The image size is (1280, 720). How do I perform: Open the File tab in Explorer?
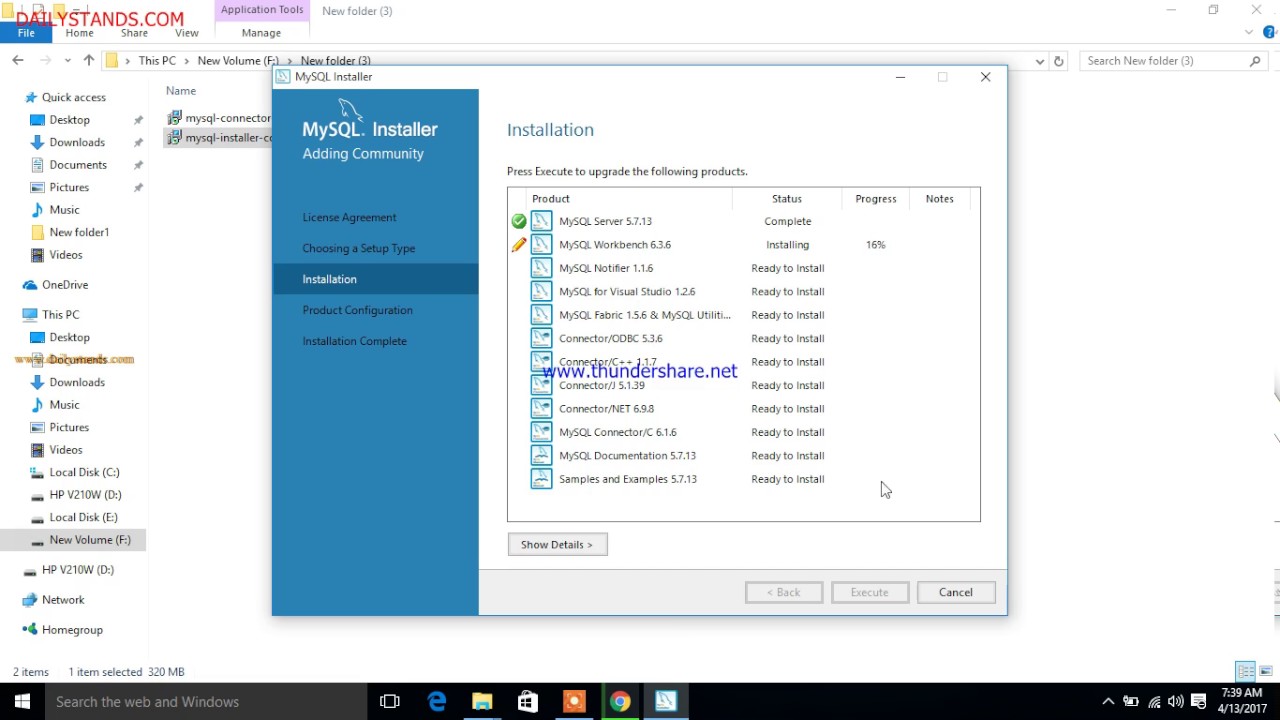click(x=26, y=33)
